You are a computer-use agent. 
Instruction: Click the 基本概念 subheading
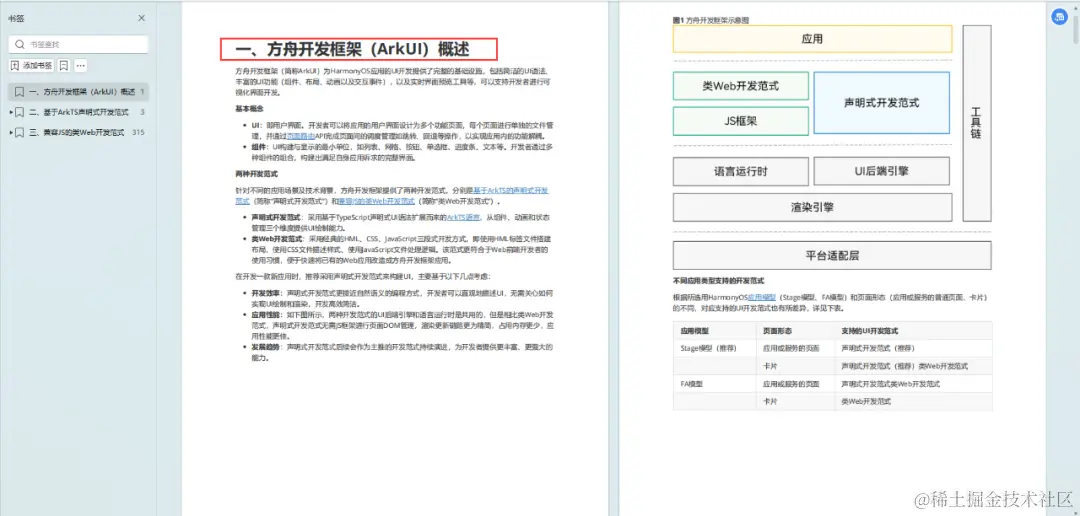coord(249,109)
